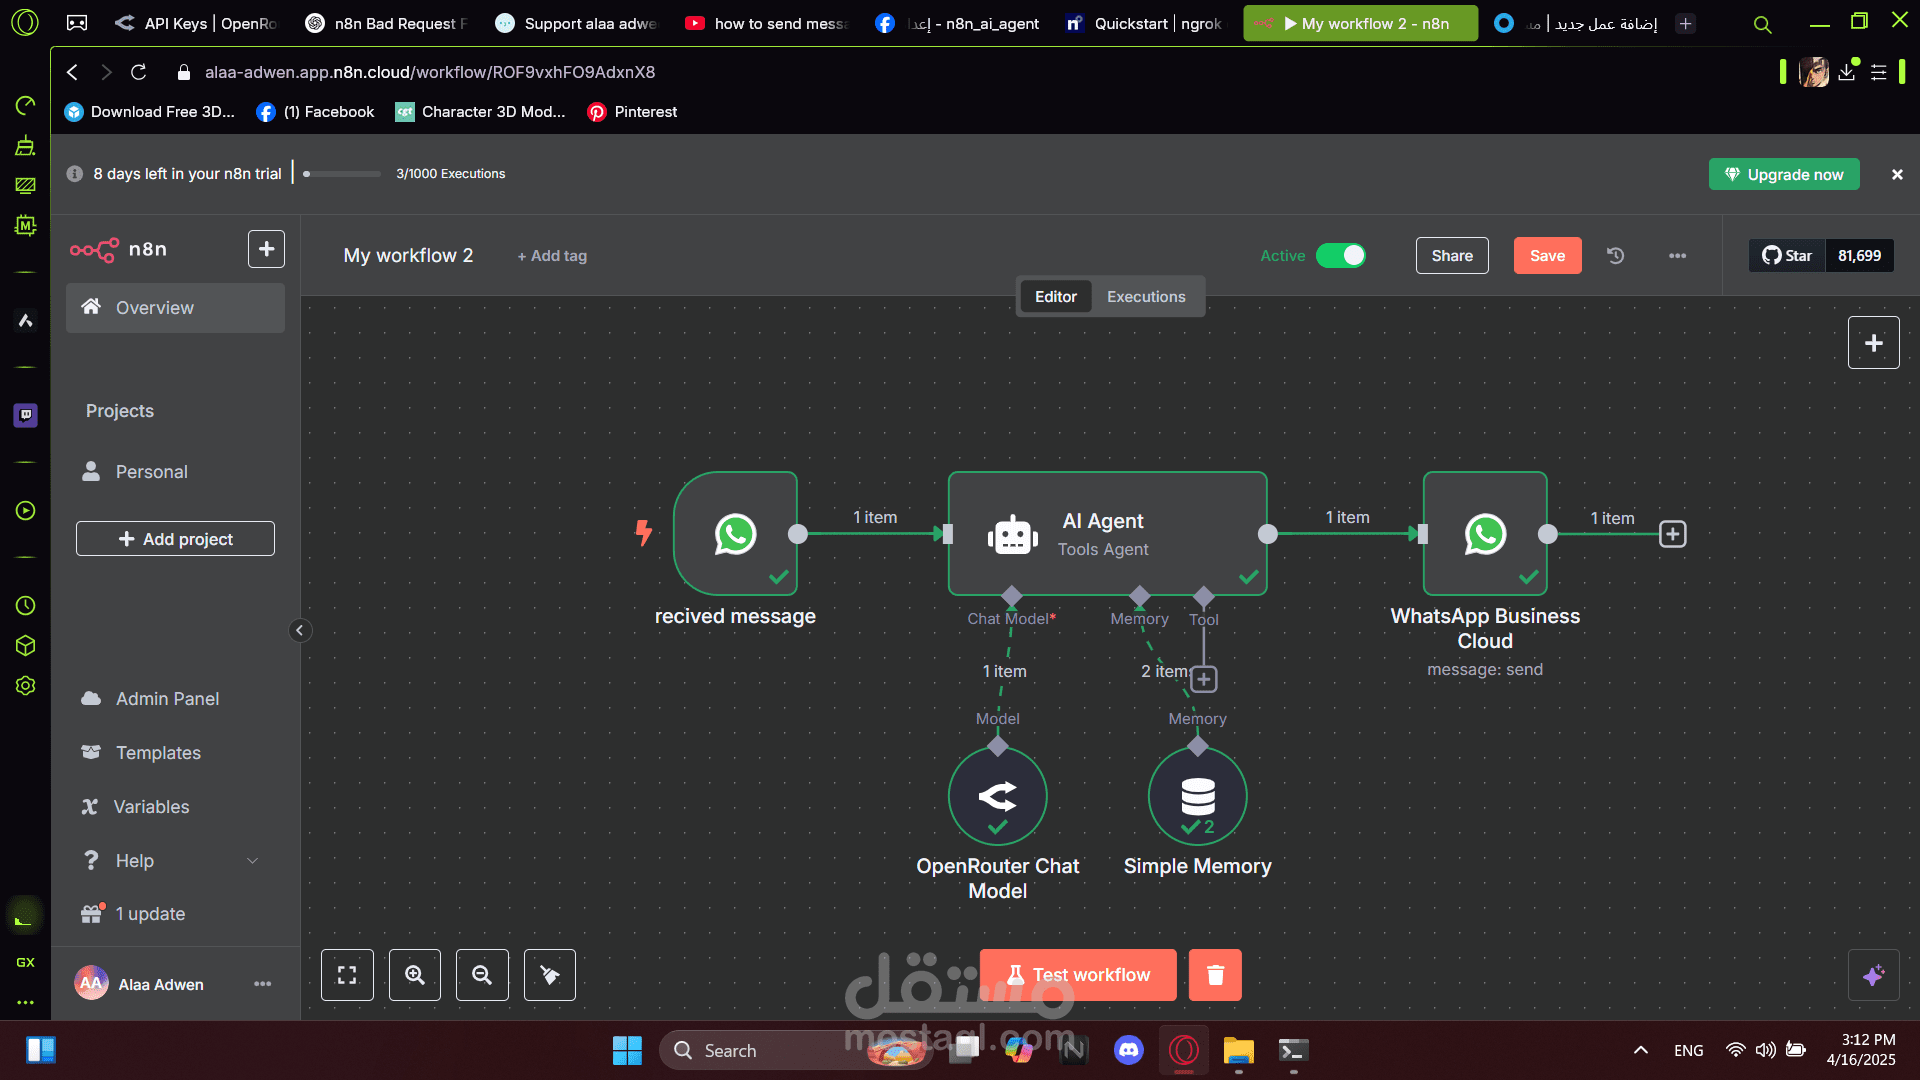Click the Upgrade now button

pyautogui.click(x=1784, y=174)
